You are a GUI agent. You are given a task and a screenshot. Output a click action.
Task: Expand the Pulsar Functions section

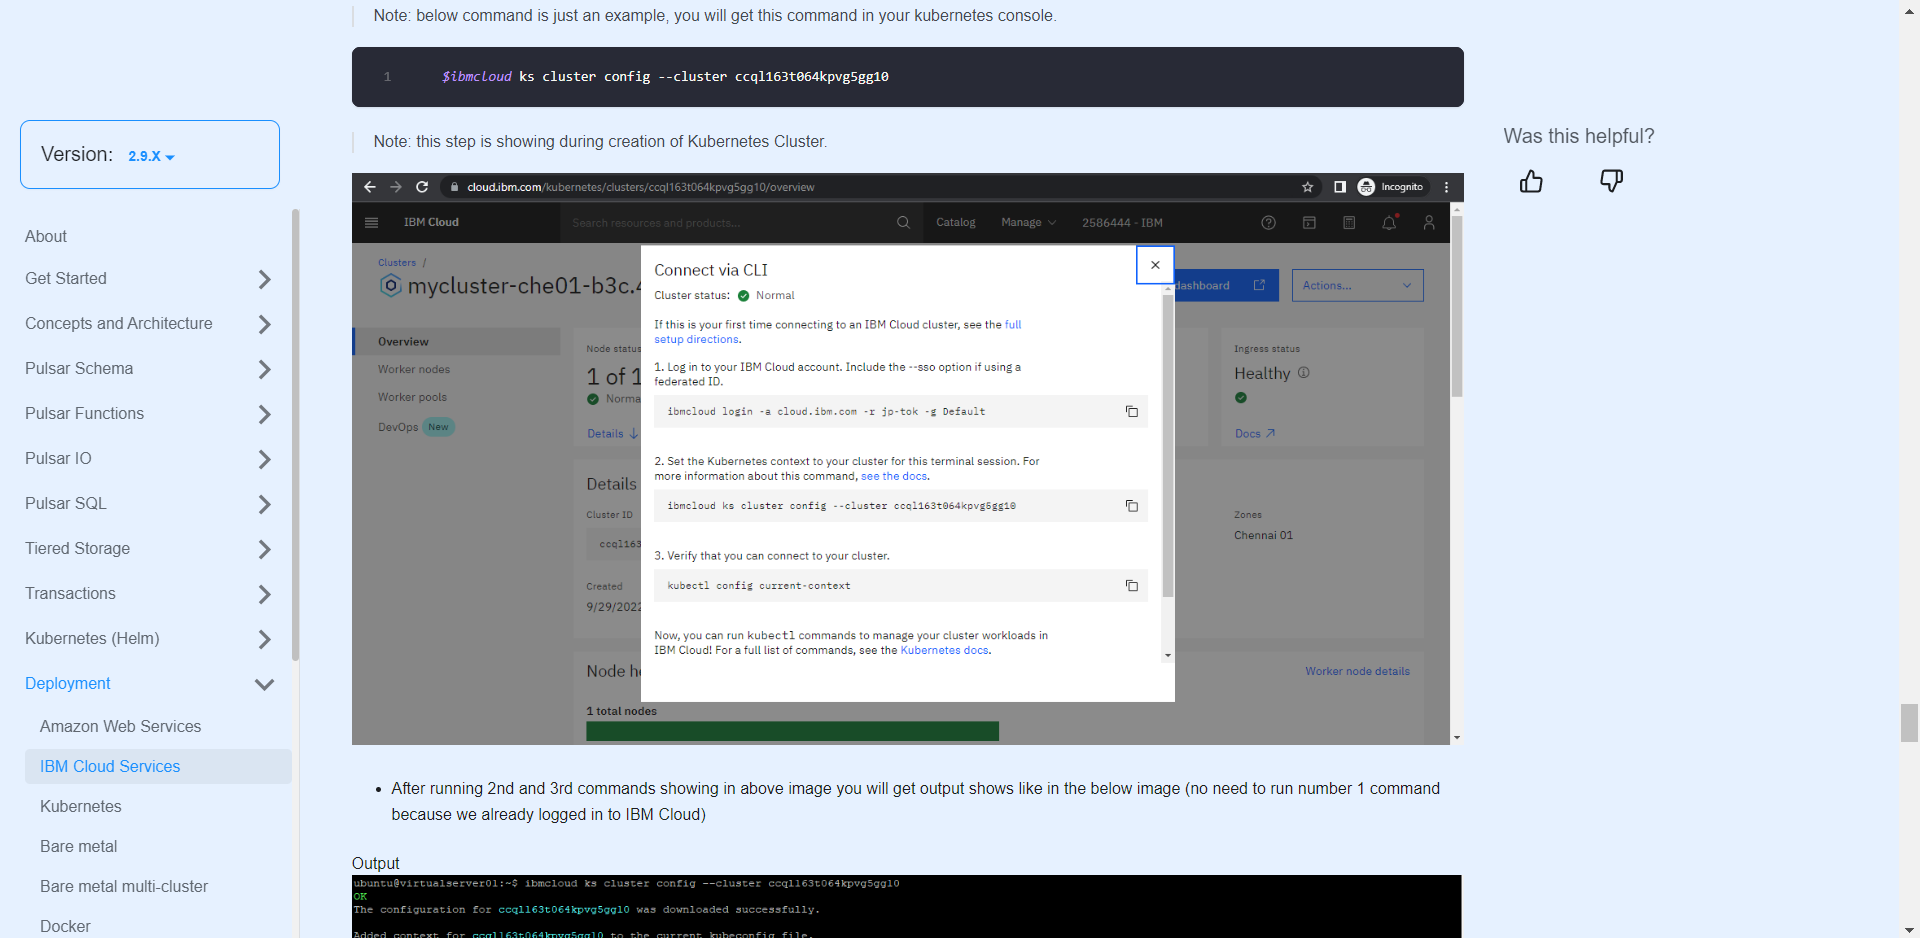pos(264,414)
